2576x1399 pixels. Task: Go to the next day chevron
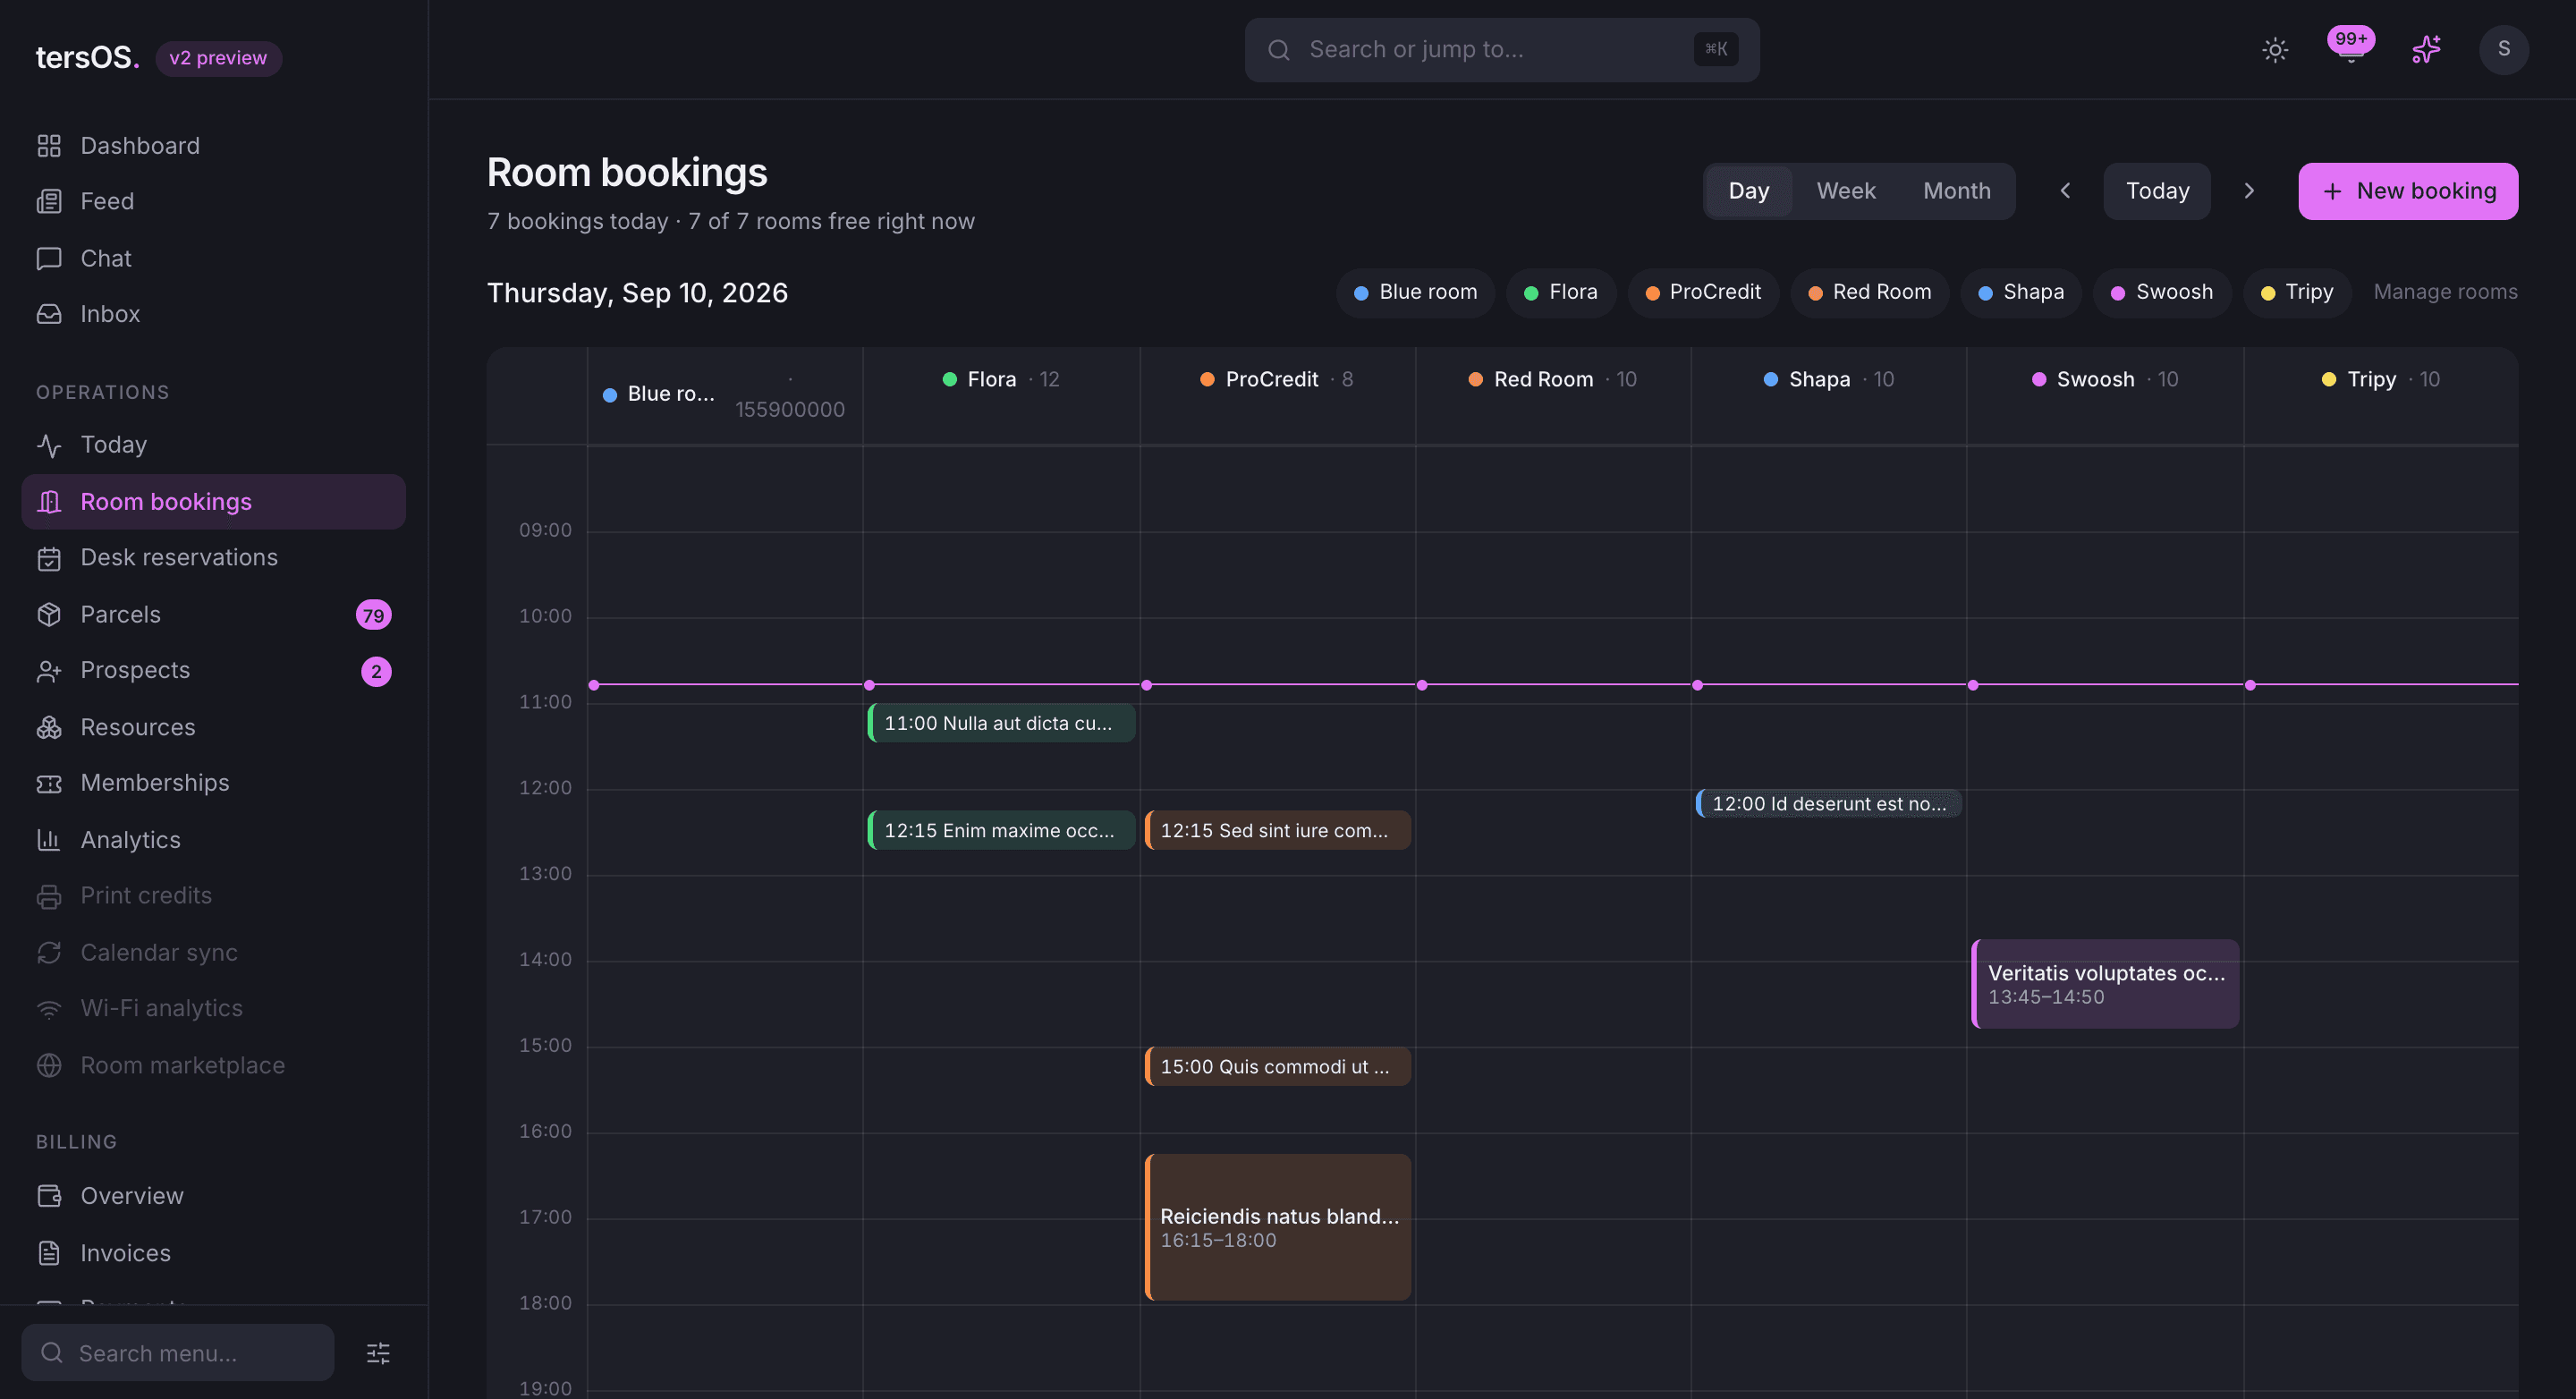point(2249,191)
